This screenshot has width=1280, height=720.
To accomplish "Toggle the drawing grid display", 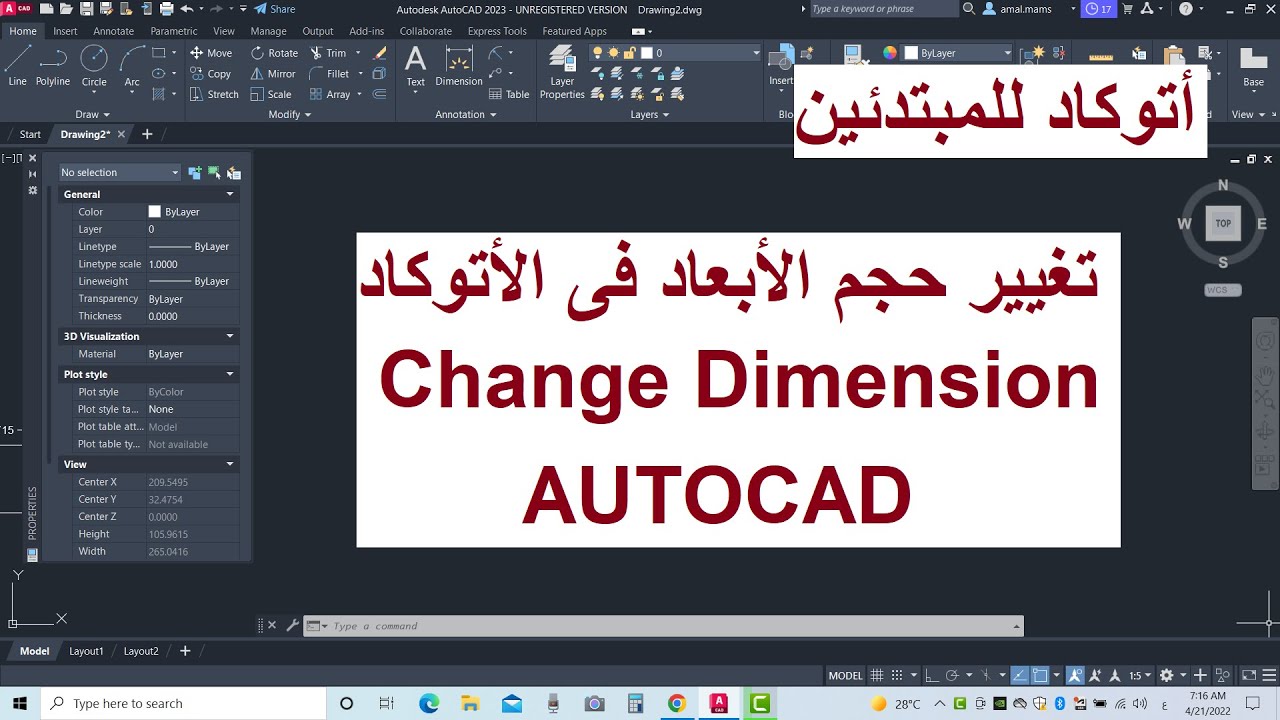I will pos(877,676).
